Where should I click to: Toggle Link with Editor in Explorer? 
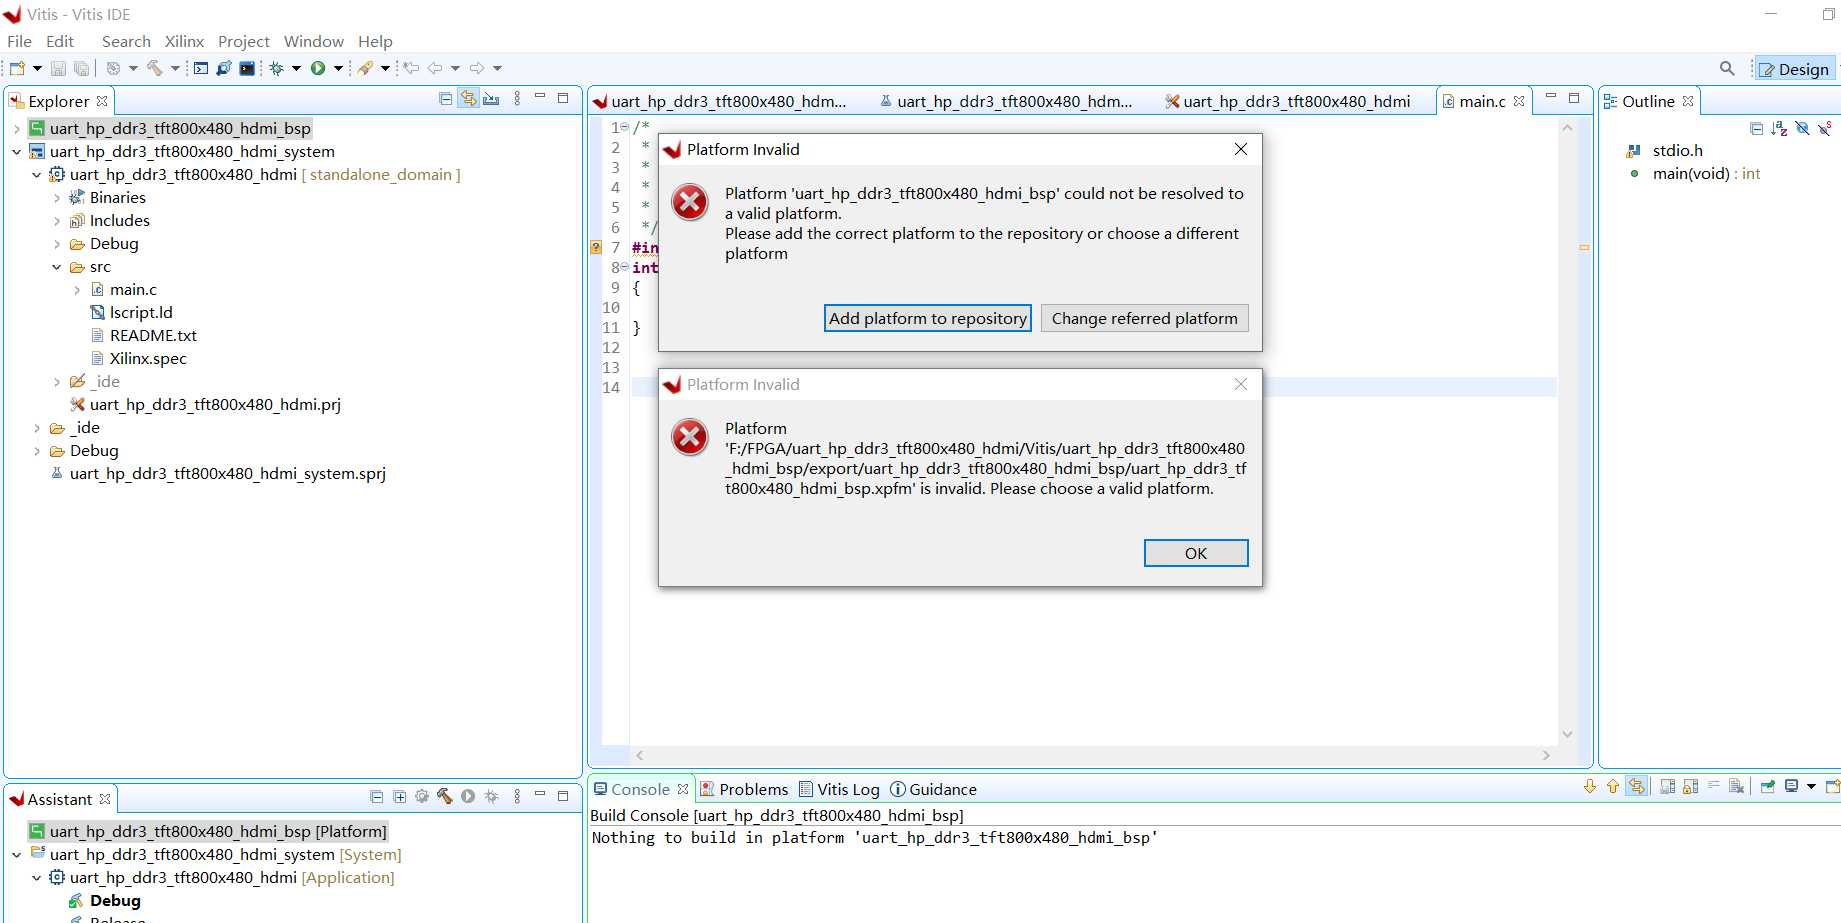click(x=468, y=98)
